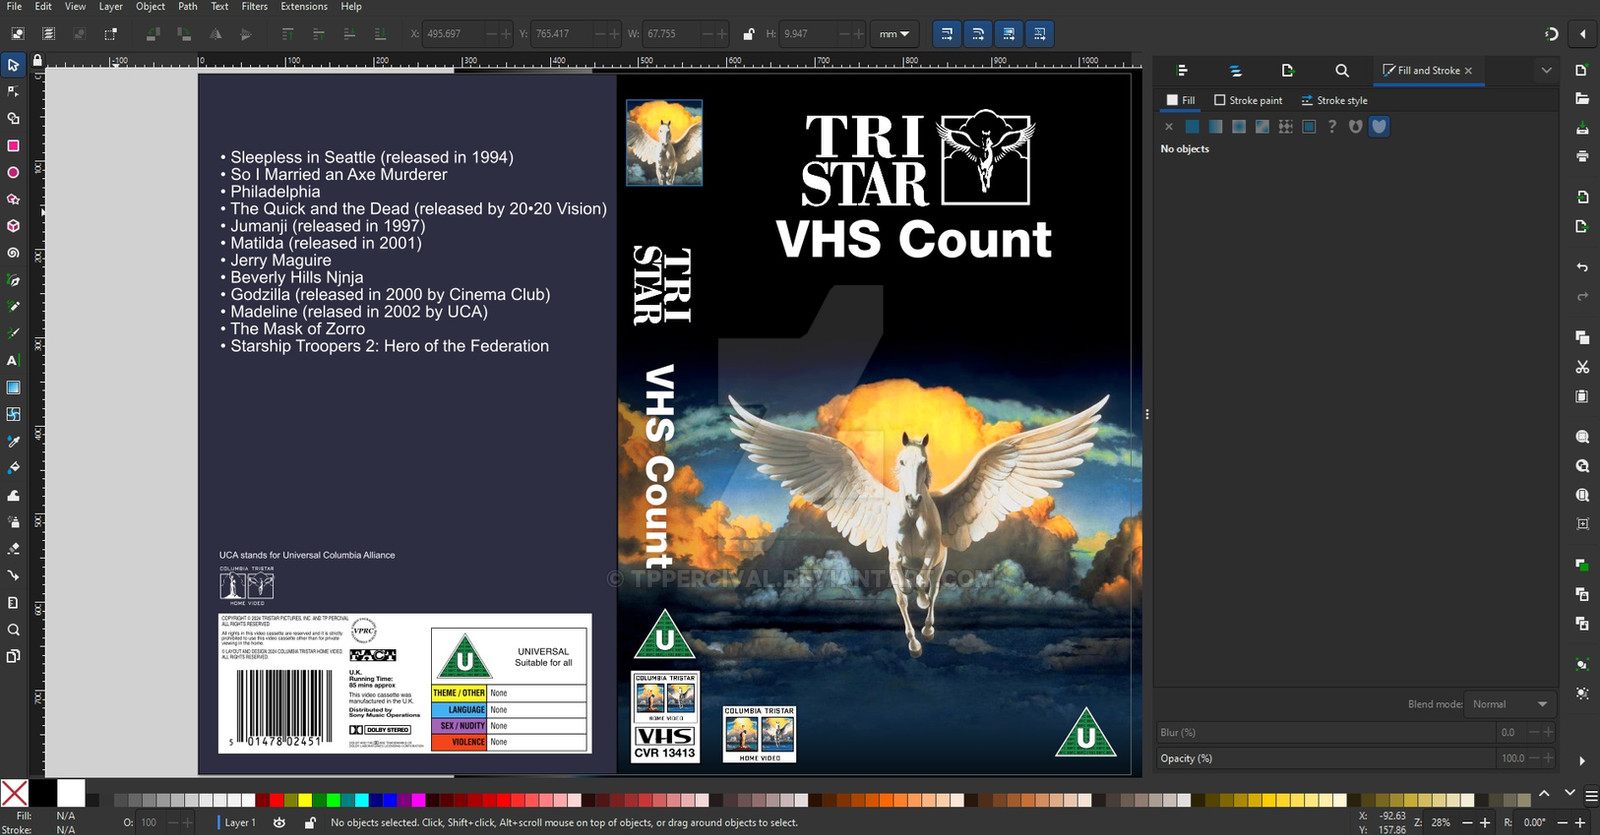Click the Opacity (%) field
Screen dimensions: 1600x835
click(x=1356, y=758)
